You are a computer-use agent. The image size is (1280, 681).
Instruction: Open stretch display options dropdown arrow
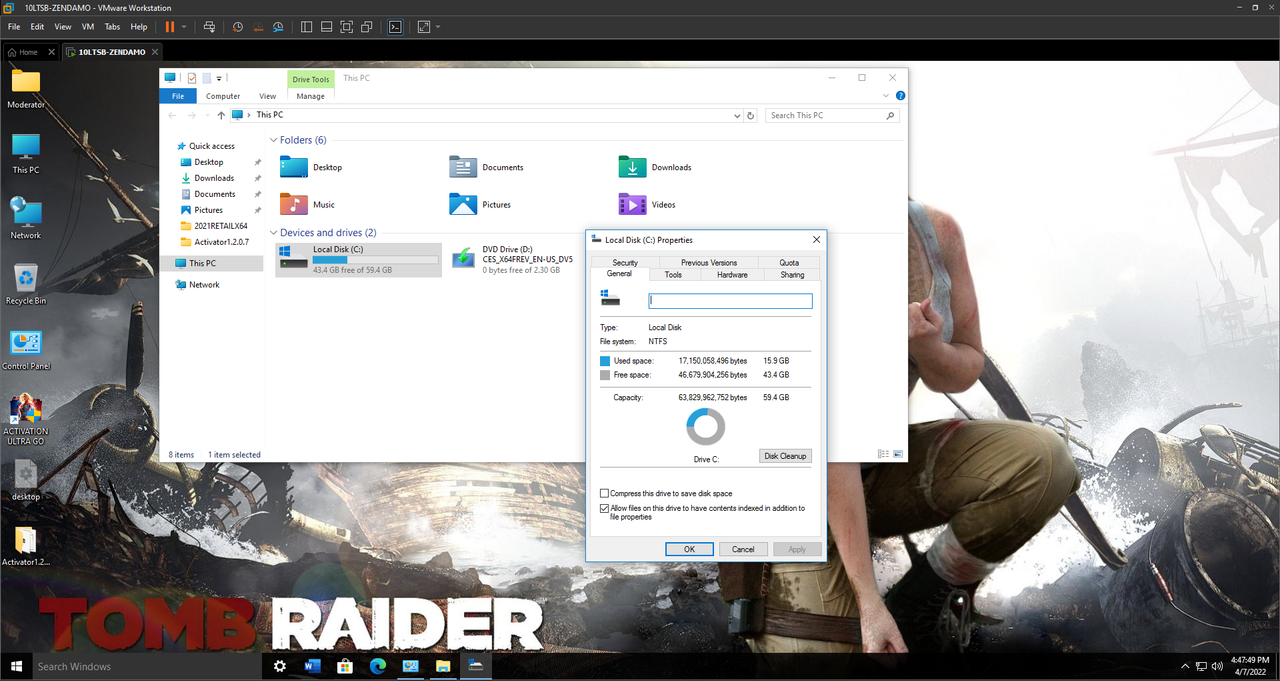[438, 27]
